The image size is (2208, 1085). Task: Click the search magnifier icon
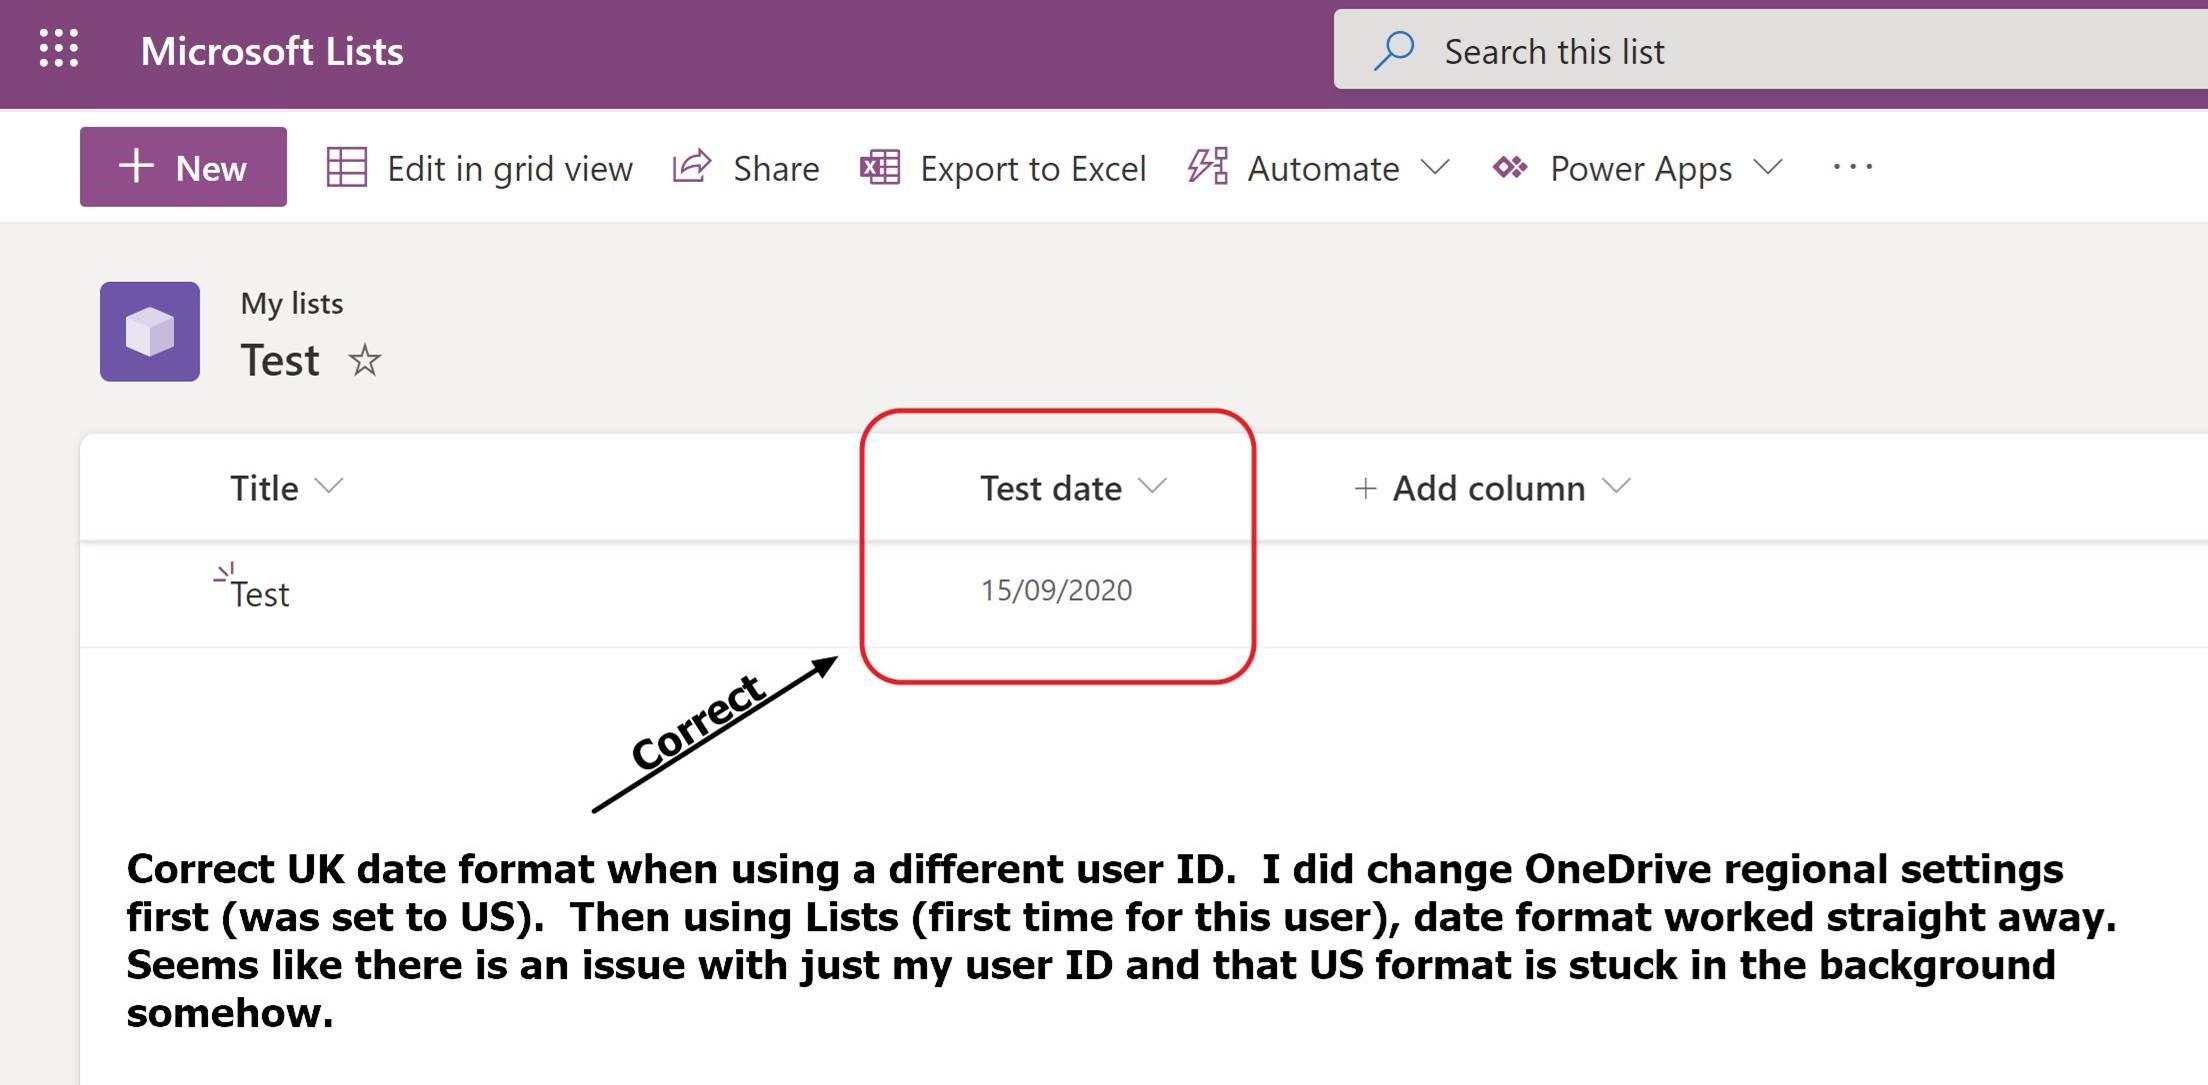[1394, 50]
